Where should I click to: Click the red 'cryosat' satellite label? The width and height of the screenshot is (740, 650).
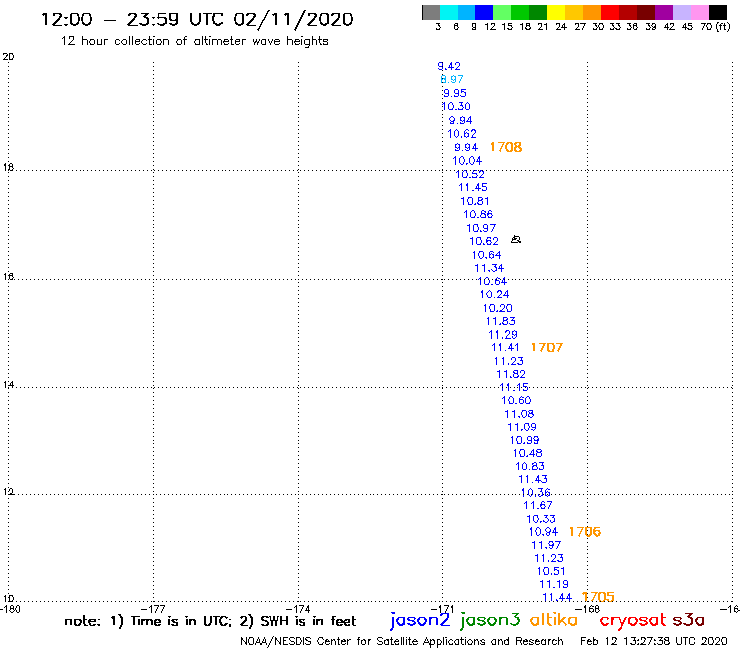pyautogui.click(x=633, y=620)
